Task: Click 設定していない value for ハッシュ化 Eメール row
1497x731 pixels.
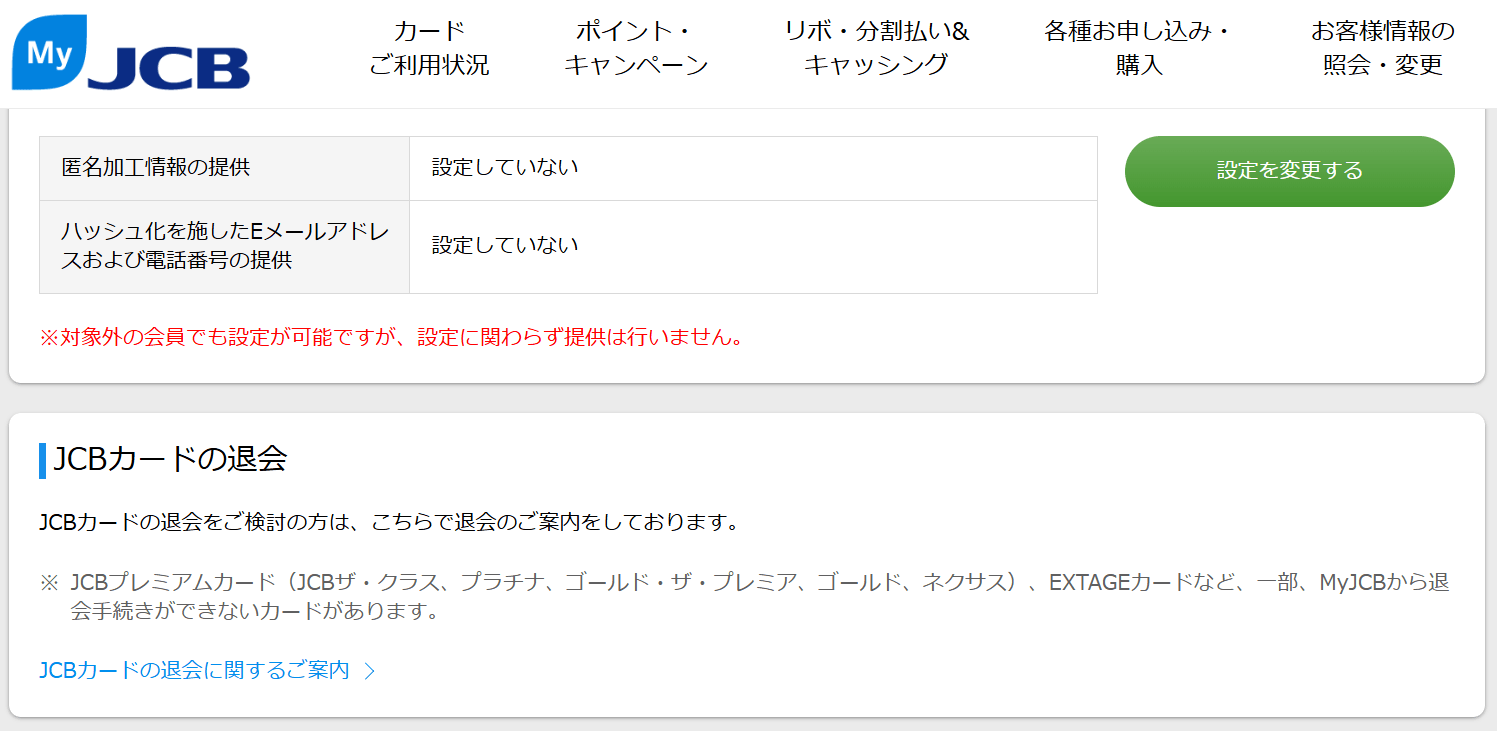Action: [505, 246]
